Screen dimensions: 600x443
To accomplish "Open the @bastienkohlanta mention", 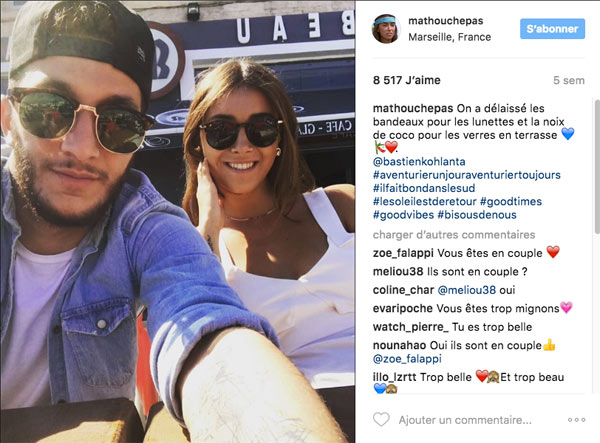I will [419, 161].
